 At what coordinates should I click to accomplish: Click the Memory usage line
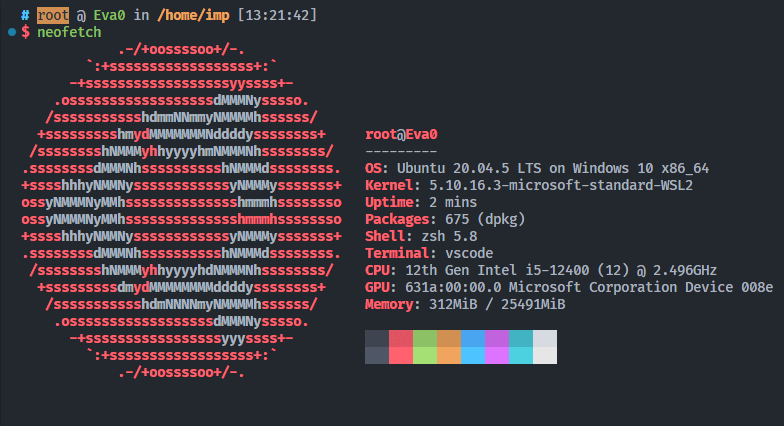pos(465,304)
